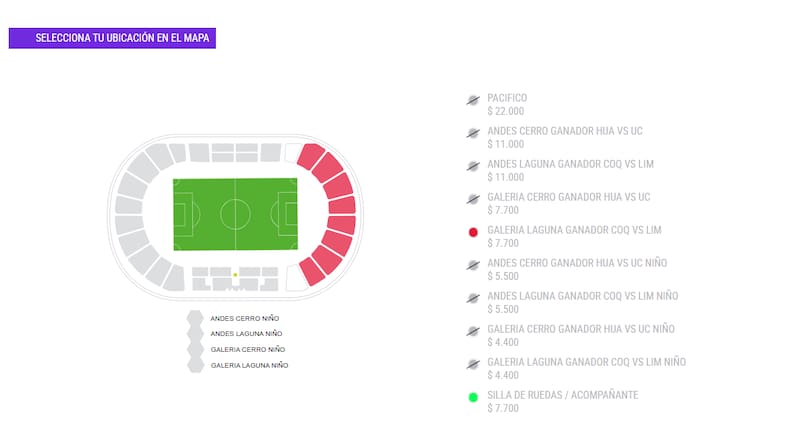Select Galeria Laguna Ganador COQ vs LIM option
This screenshot has height=443, width=800.
pyautogui.click(x=574, y=230)
